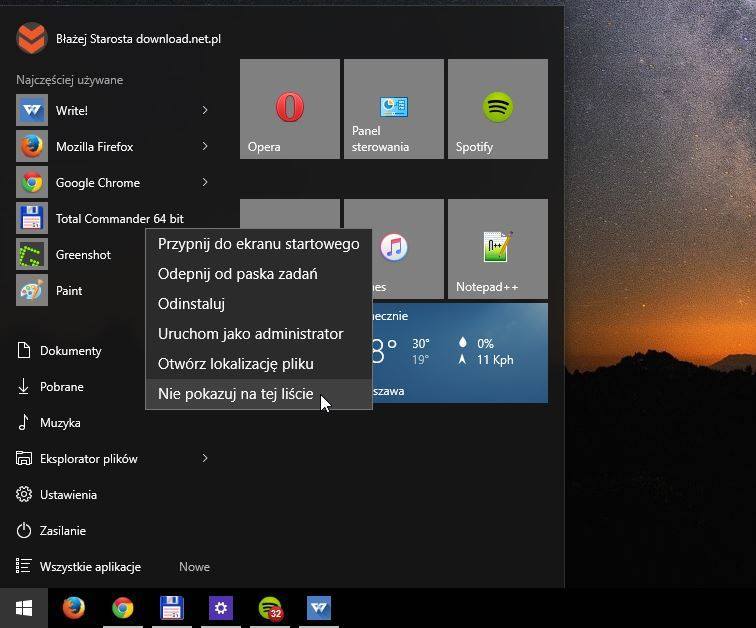The image size is (756, 628).
Task: Click the Opera tile
Action: (x=290, y=109)
